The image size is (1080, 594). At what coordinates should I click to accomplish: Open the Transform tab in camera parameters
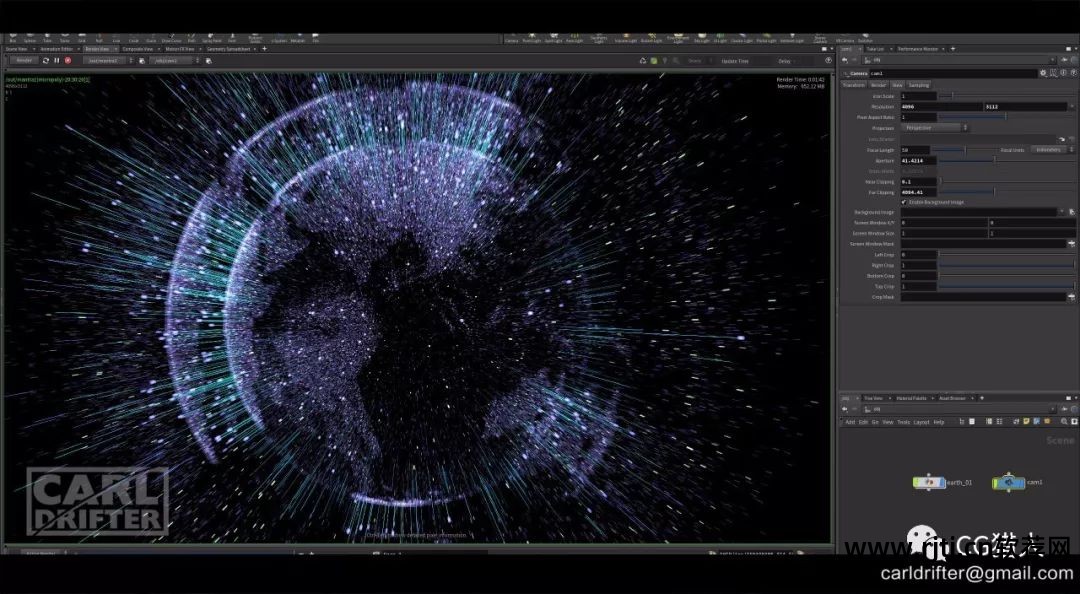(x=853, y=85)
